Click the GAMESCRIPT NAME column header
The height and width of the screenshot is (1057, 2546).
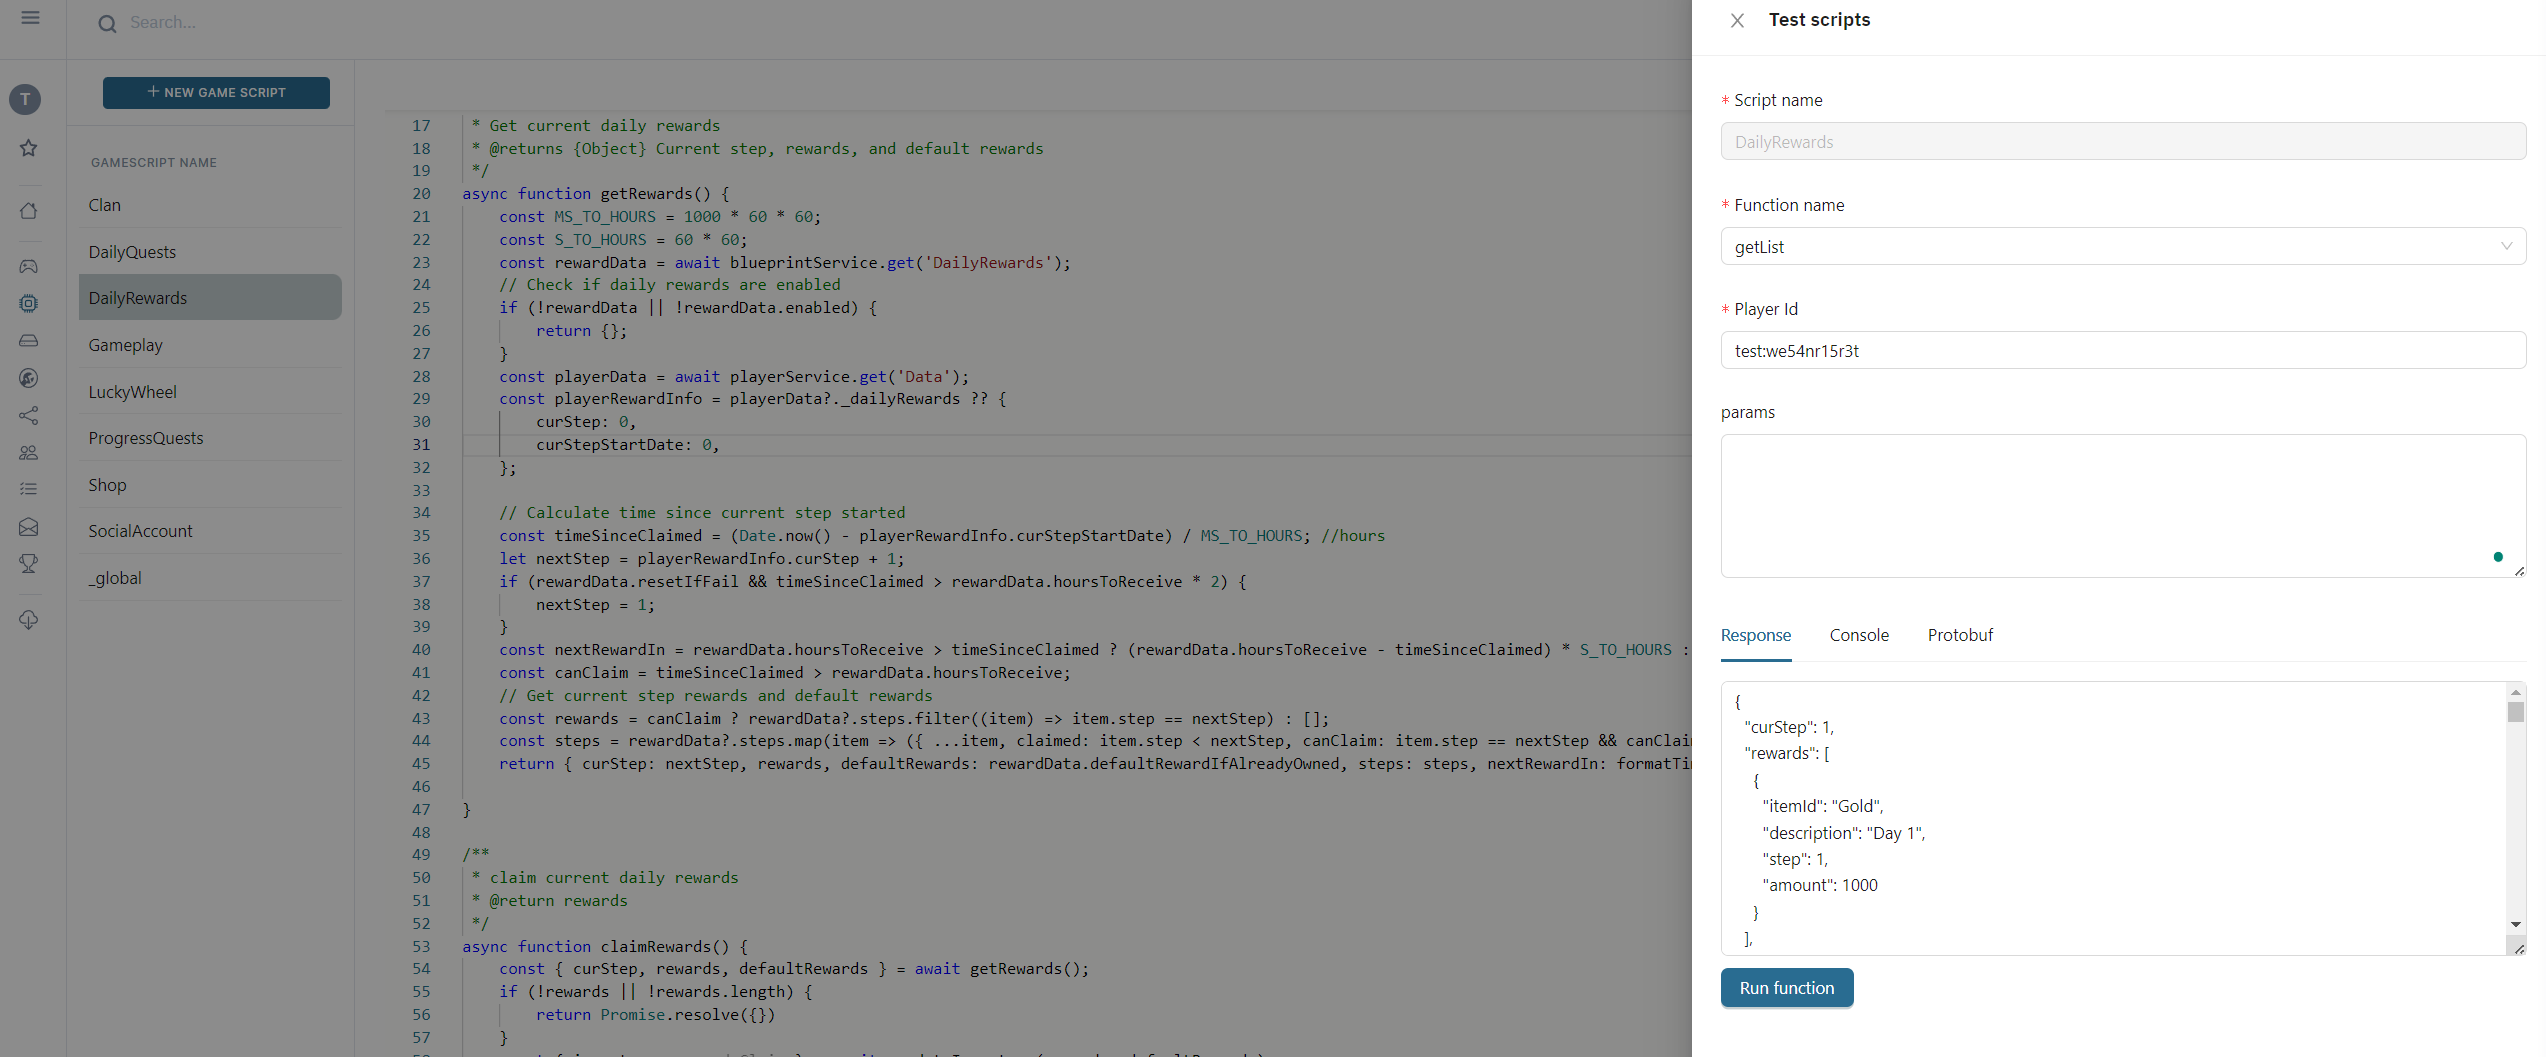[154, 162]
